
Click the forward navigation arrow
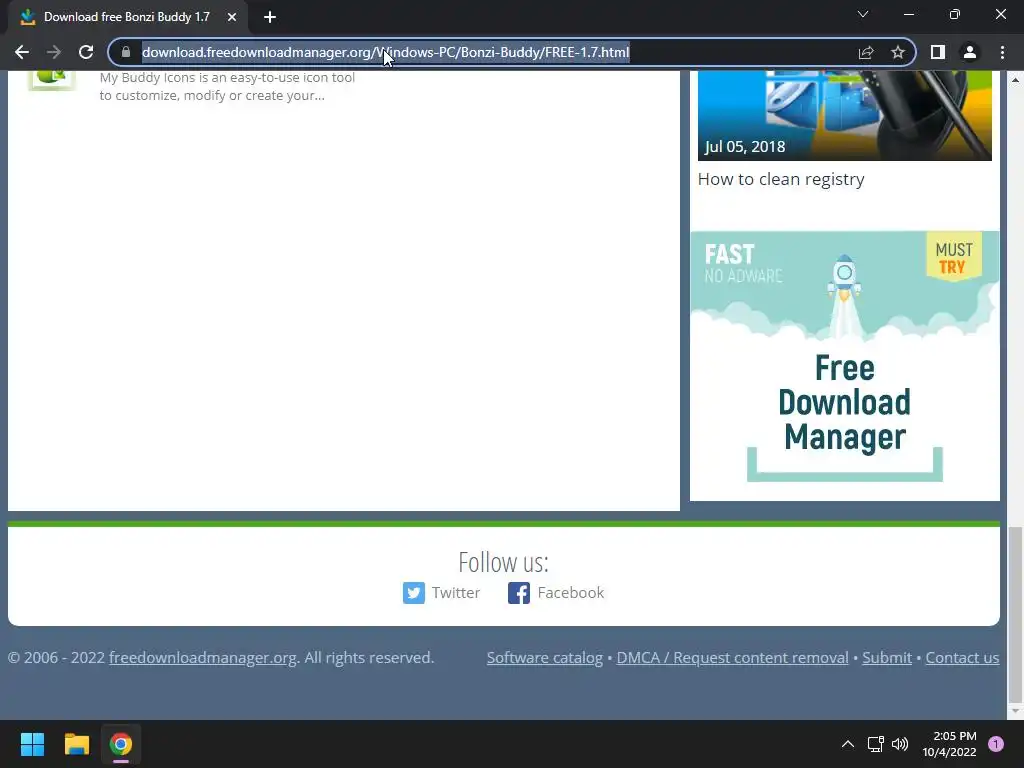(x=54, y=52)
